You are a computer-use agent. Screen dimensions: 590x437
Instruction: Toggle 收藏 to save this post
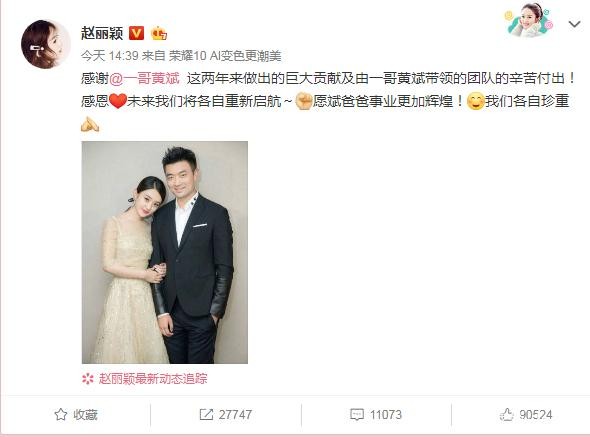[76, 415]
